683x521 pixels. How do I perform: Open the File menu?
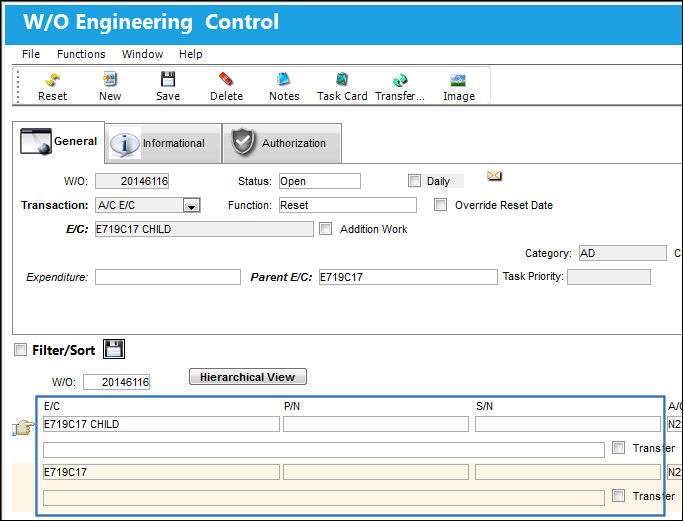pyautogui.click(x=31, y=54)
